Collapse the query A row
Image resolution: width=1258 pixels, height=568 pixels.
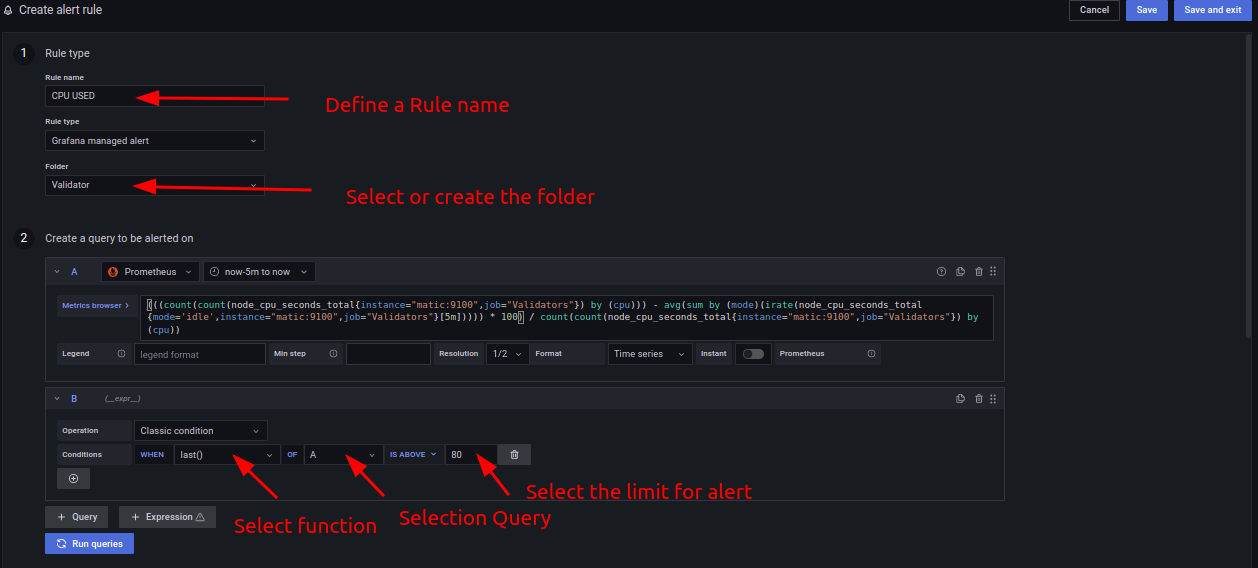[57, 272]
